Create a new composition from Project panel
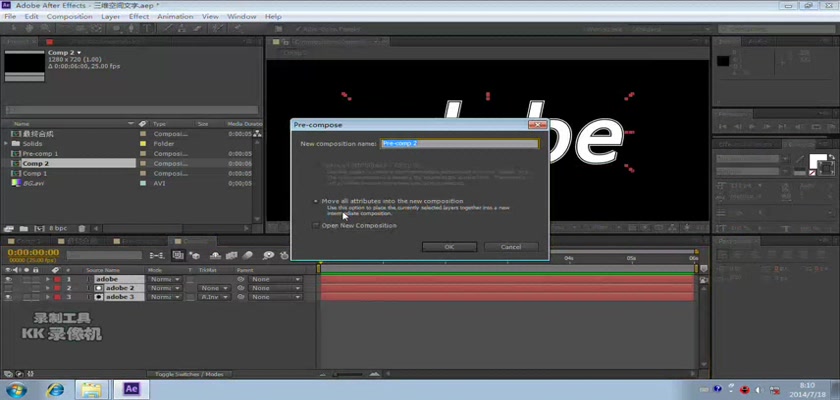Image resolution: width=840 pixels, height=400 pixels. pyautogui.click(x=40, y=228)
